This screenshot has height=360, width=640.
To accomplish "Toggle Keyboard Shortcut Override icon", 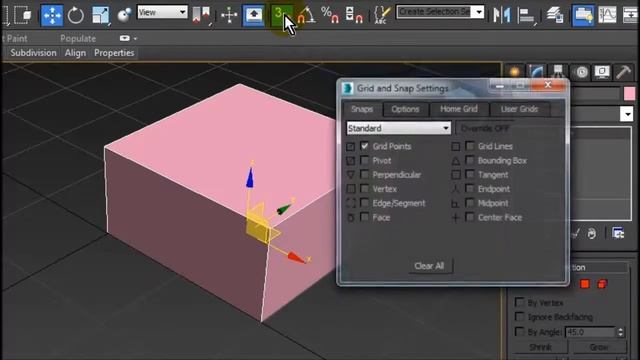I will (253, 16).
